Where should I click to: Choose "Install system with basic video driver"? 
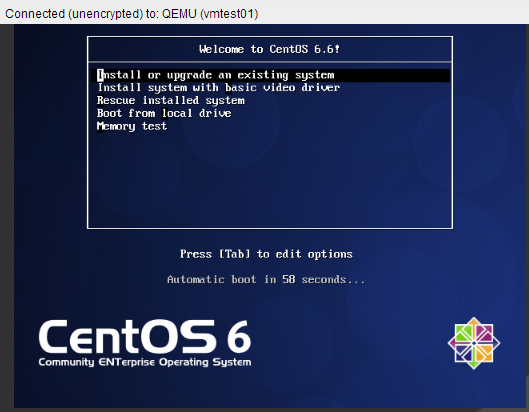pyautogui.click(x=218, y=88)
